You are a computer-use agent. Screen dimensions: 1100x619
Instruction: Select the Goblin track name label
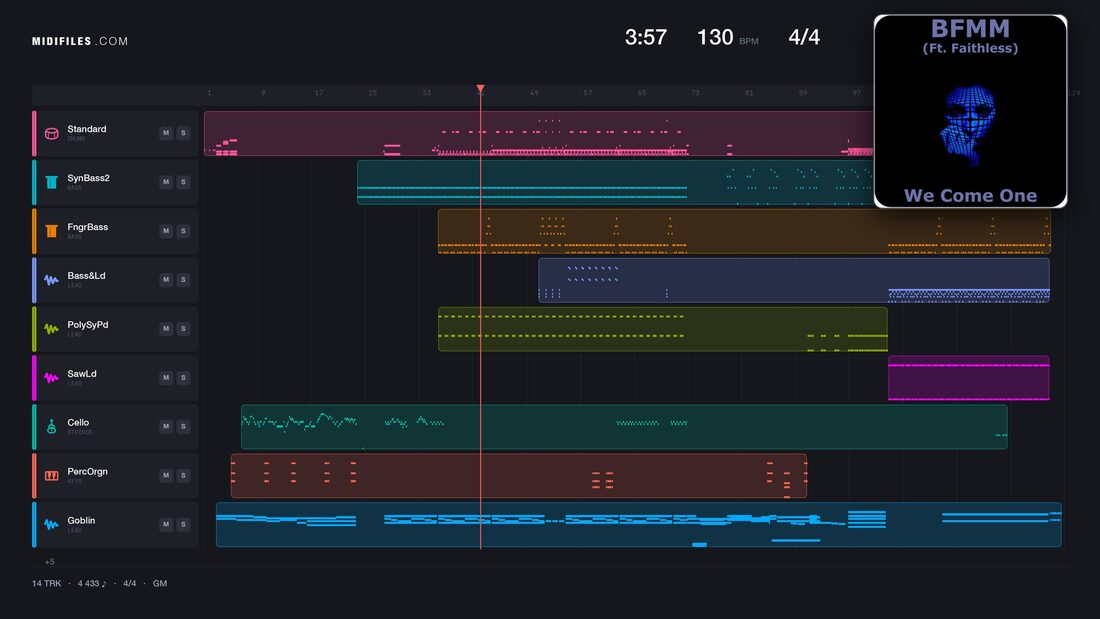click(x=81, y=521)
